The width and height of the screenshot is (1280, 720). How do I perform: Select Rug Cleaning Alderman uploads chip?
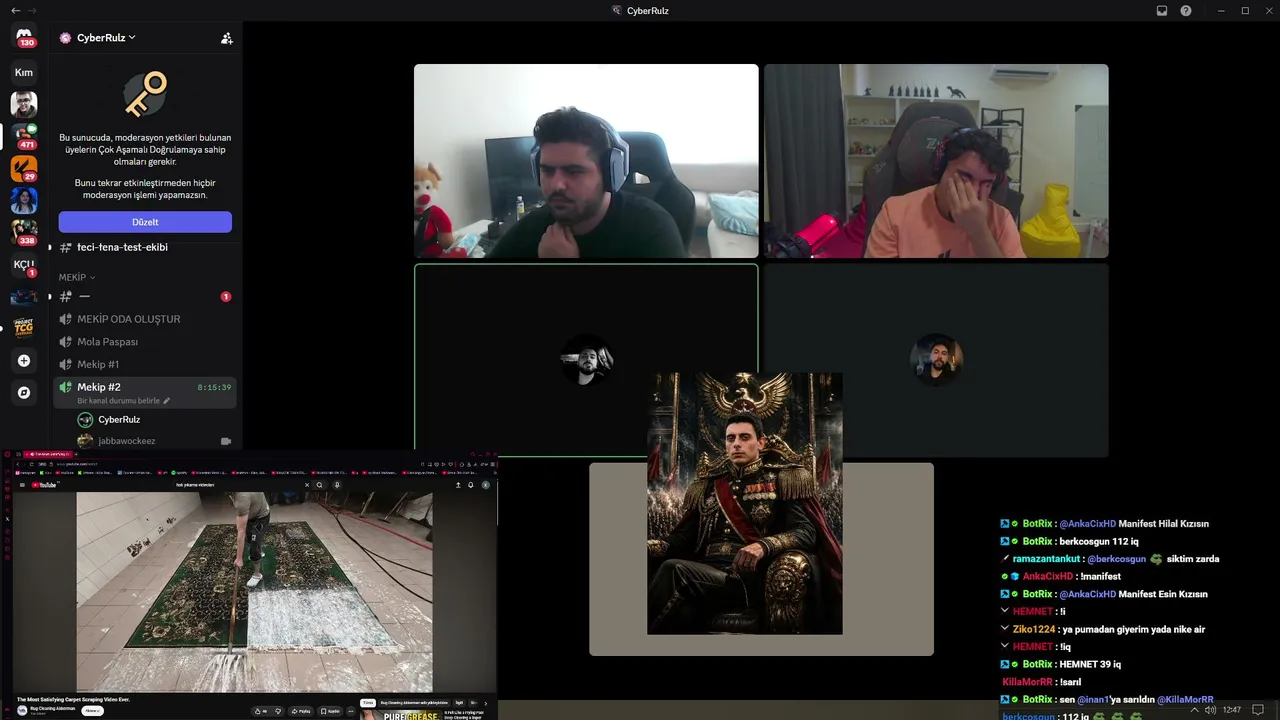[x=414, y=703]
